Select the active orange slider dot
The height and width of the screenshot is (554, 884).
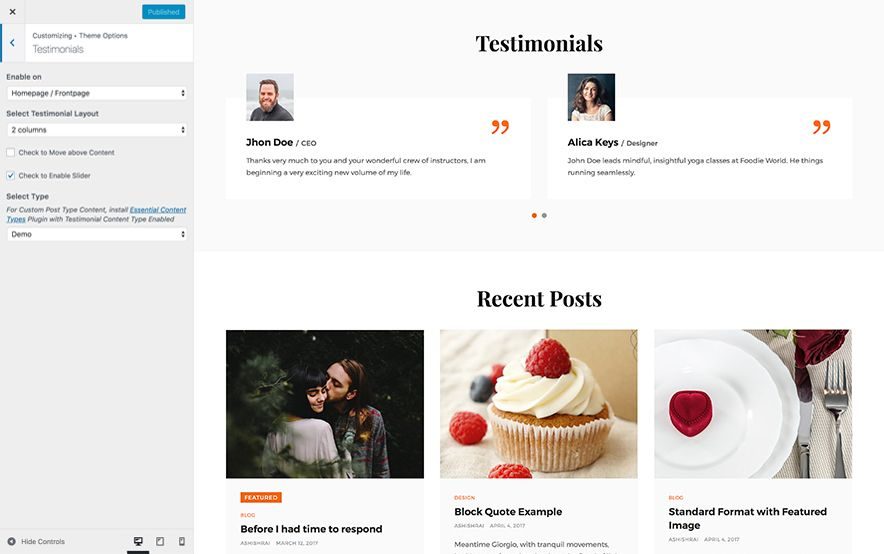click(x=534, y=215)
